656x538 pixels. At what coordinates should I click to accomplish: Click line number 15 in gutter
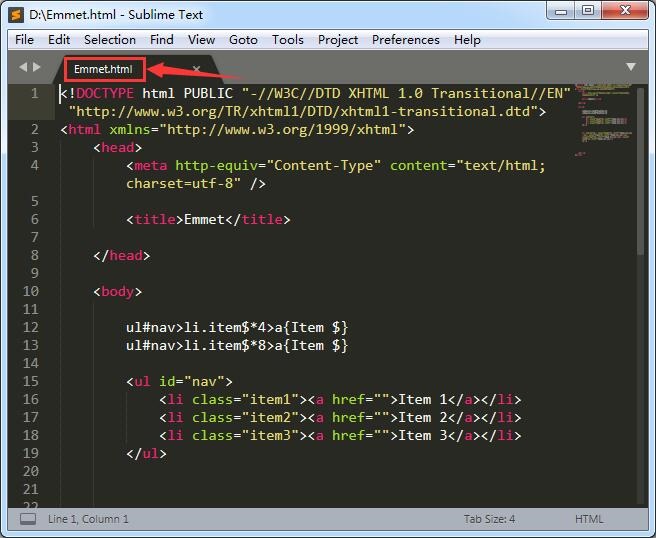tap(31, 381)
